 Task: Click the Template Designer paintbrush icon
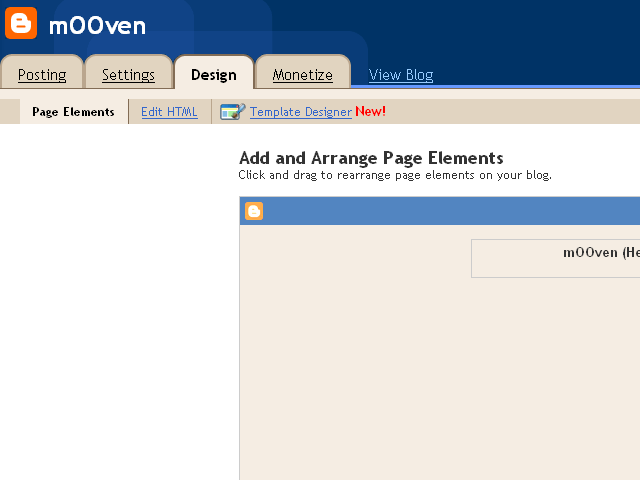(x=233, y=111)
